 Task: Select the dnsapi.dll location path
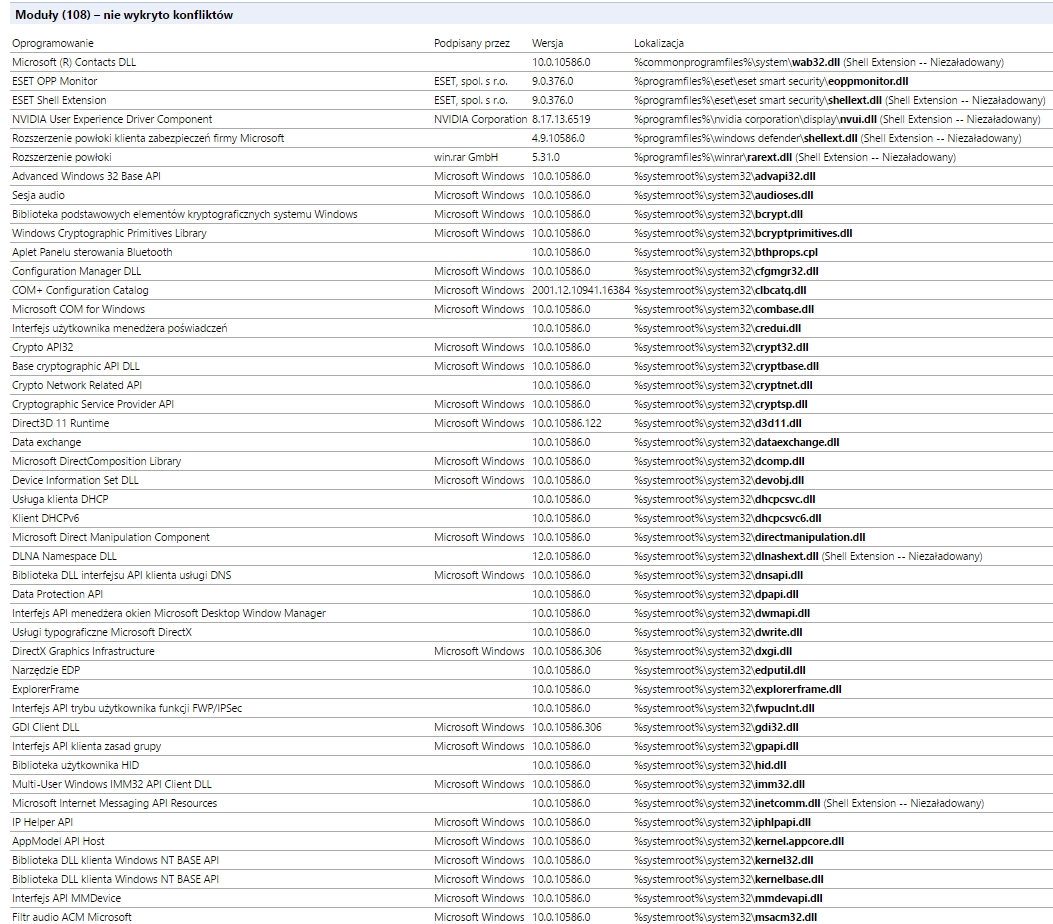719,575
